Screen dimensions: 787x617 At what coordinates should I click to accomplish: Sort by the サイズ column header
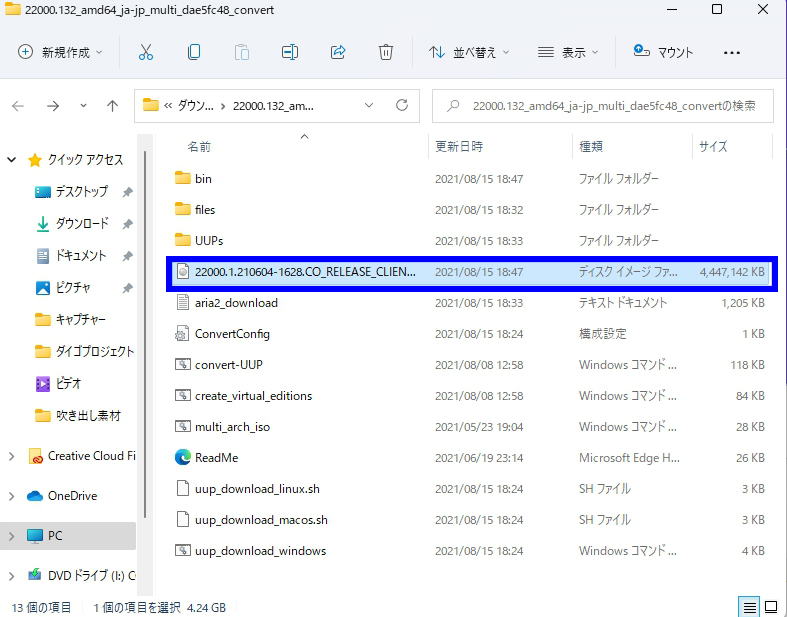713,147
